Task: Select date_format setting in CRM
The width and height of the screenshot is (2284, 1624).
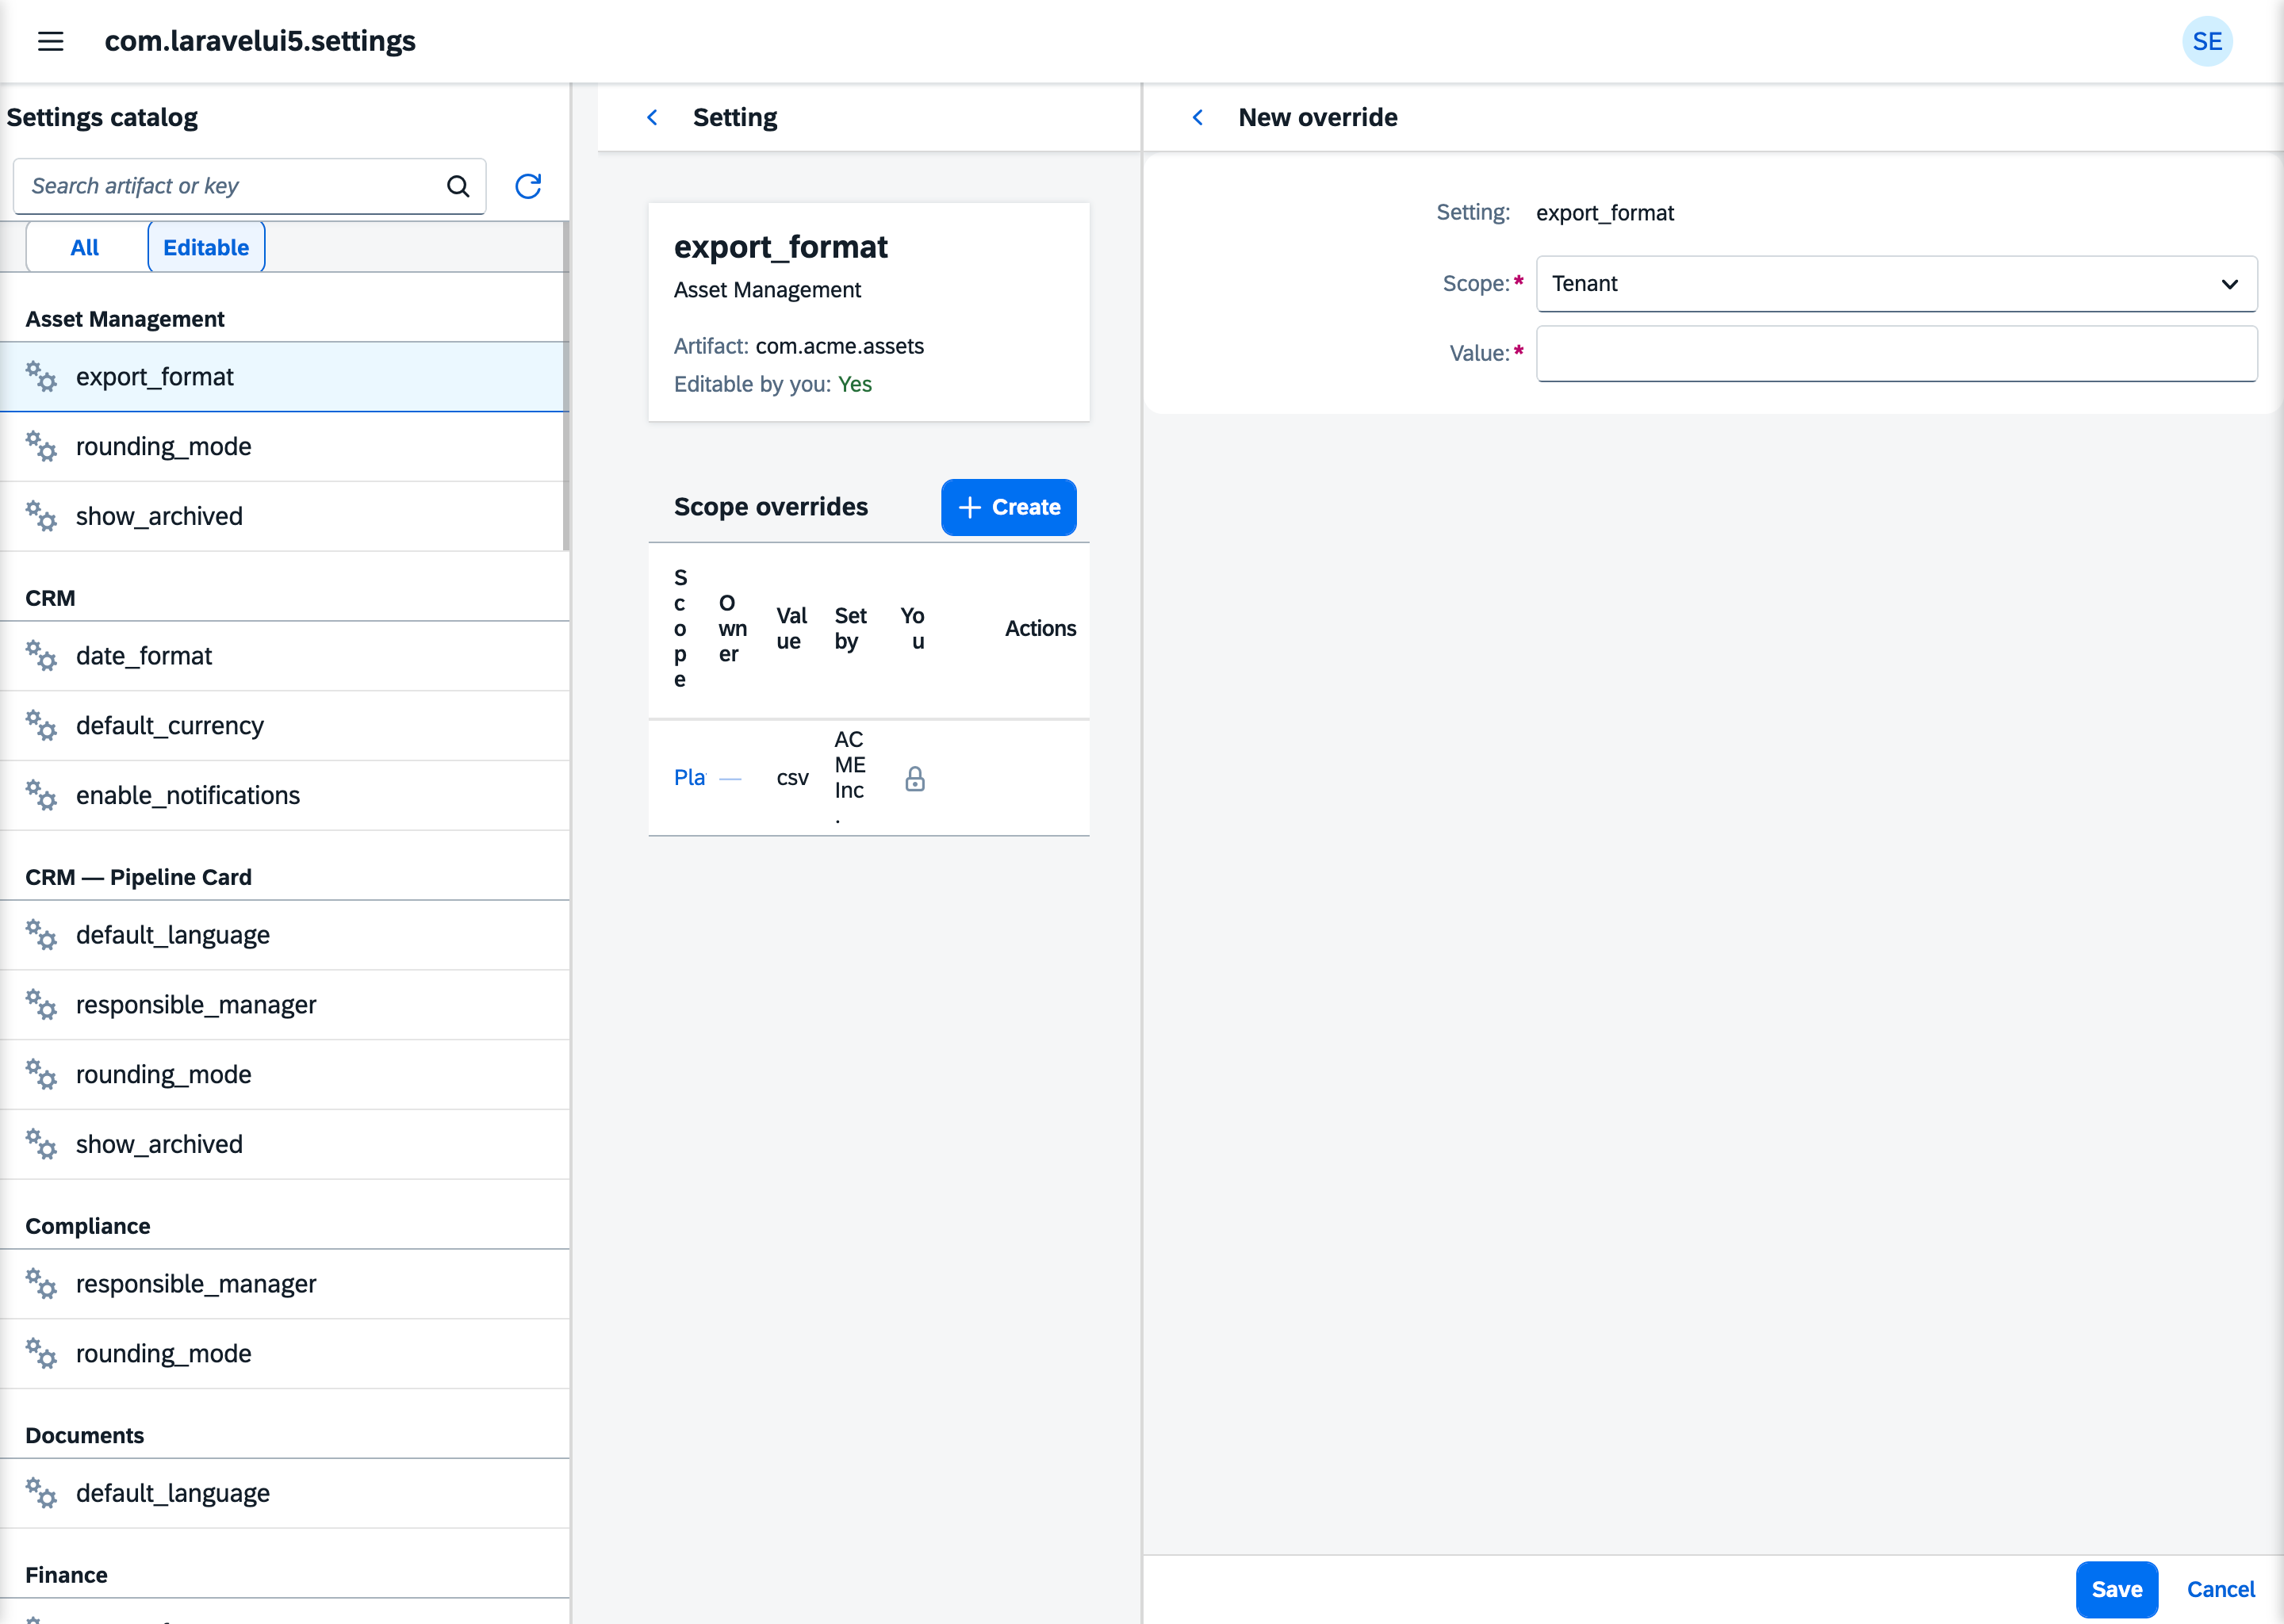Action: tap(284, 656)
